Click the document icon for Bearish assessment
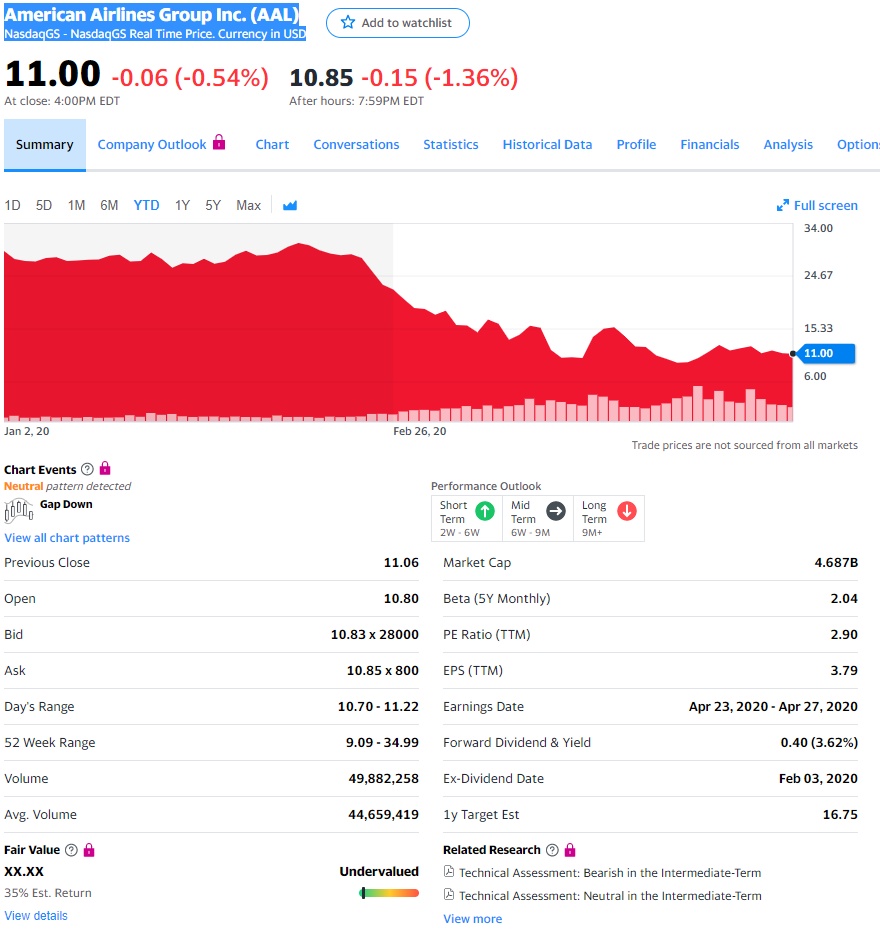 448,872
